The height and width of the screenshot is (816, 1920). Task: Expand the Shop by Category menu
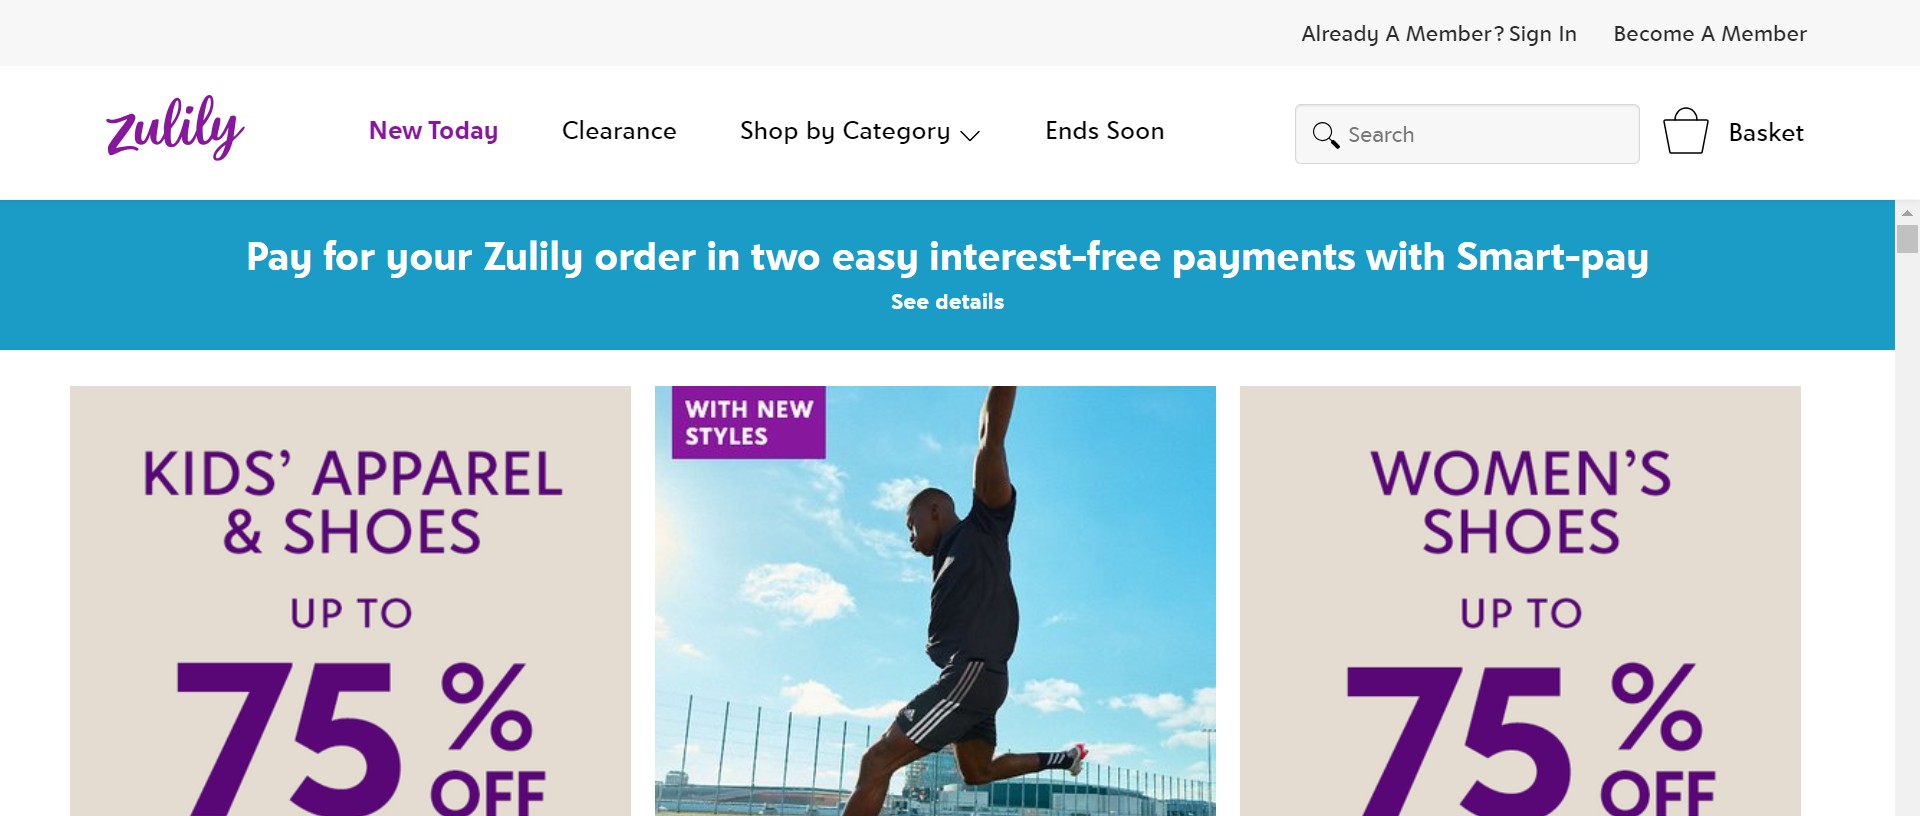coord(859,131)
